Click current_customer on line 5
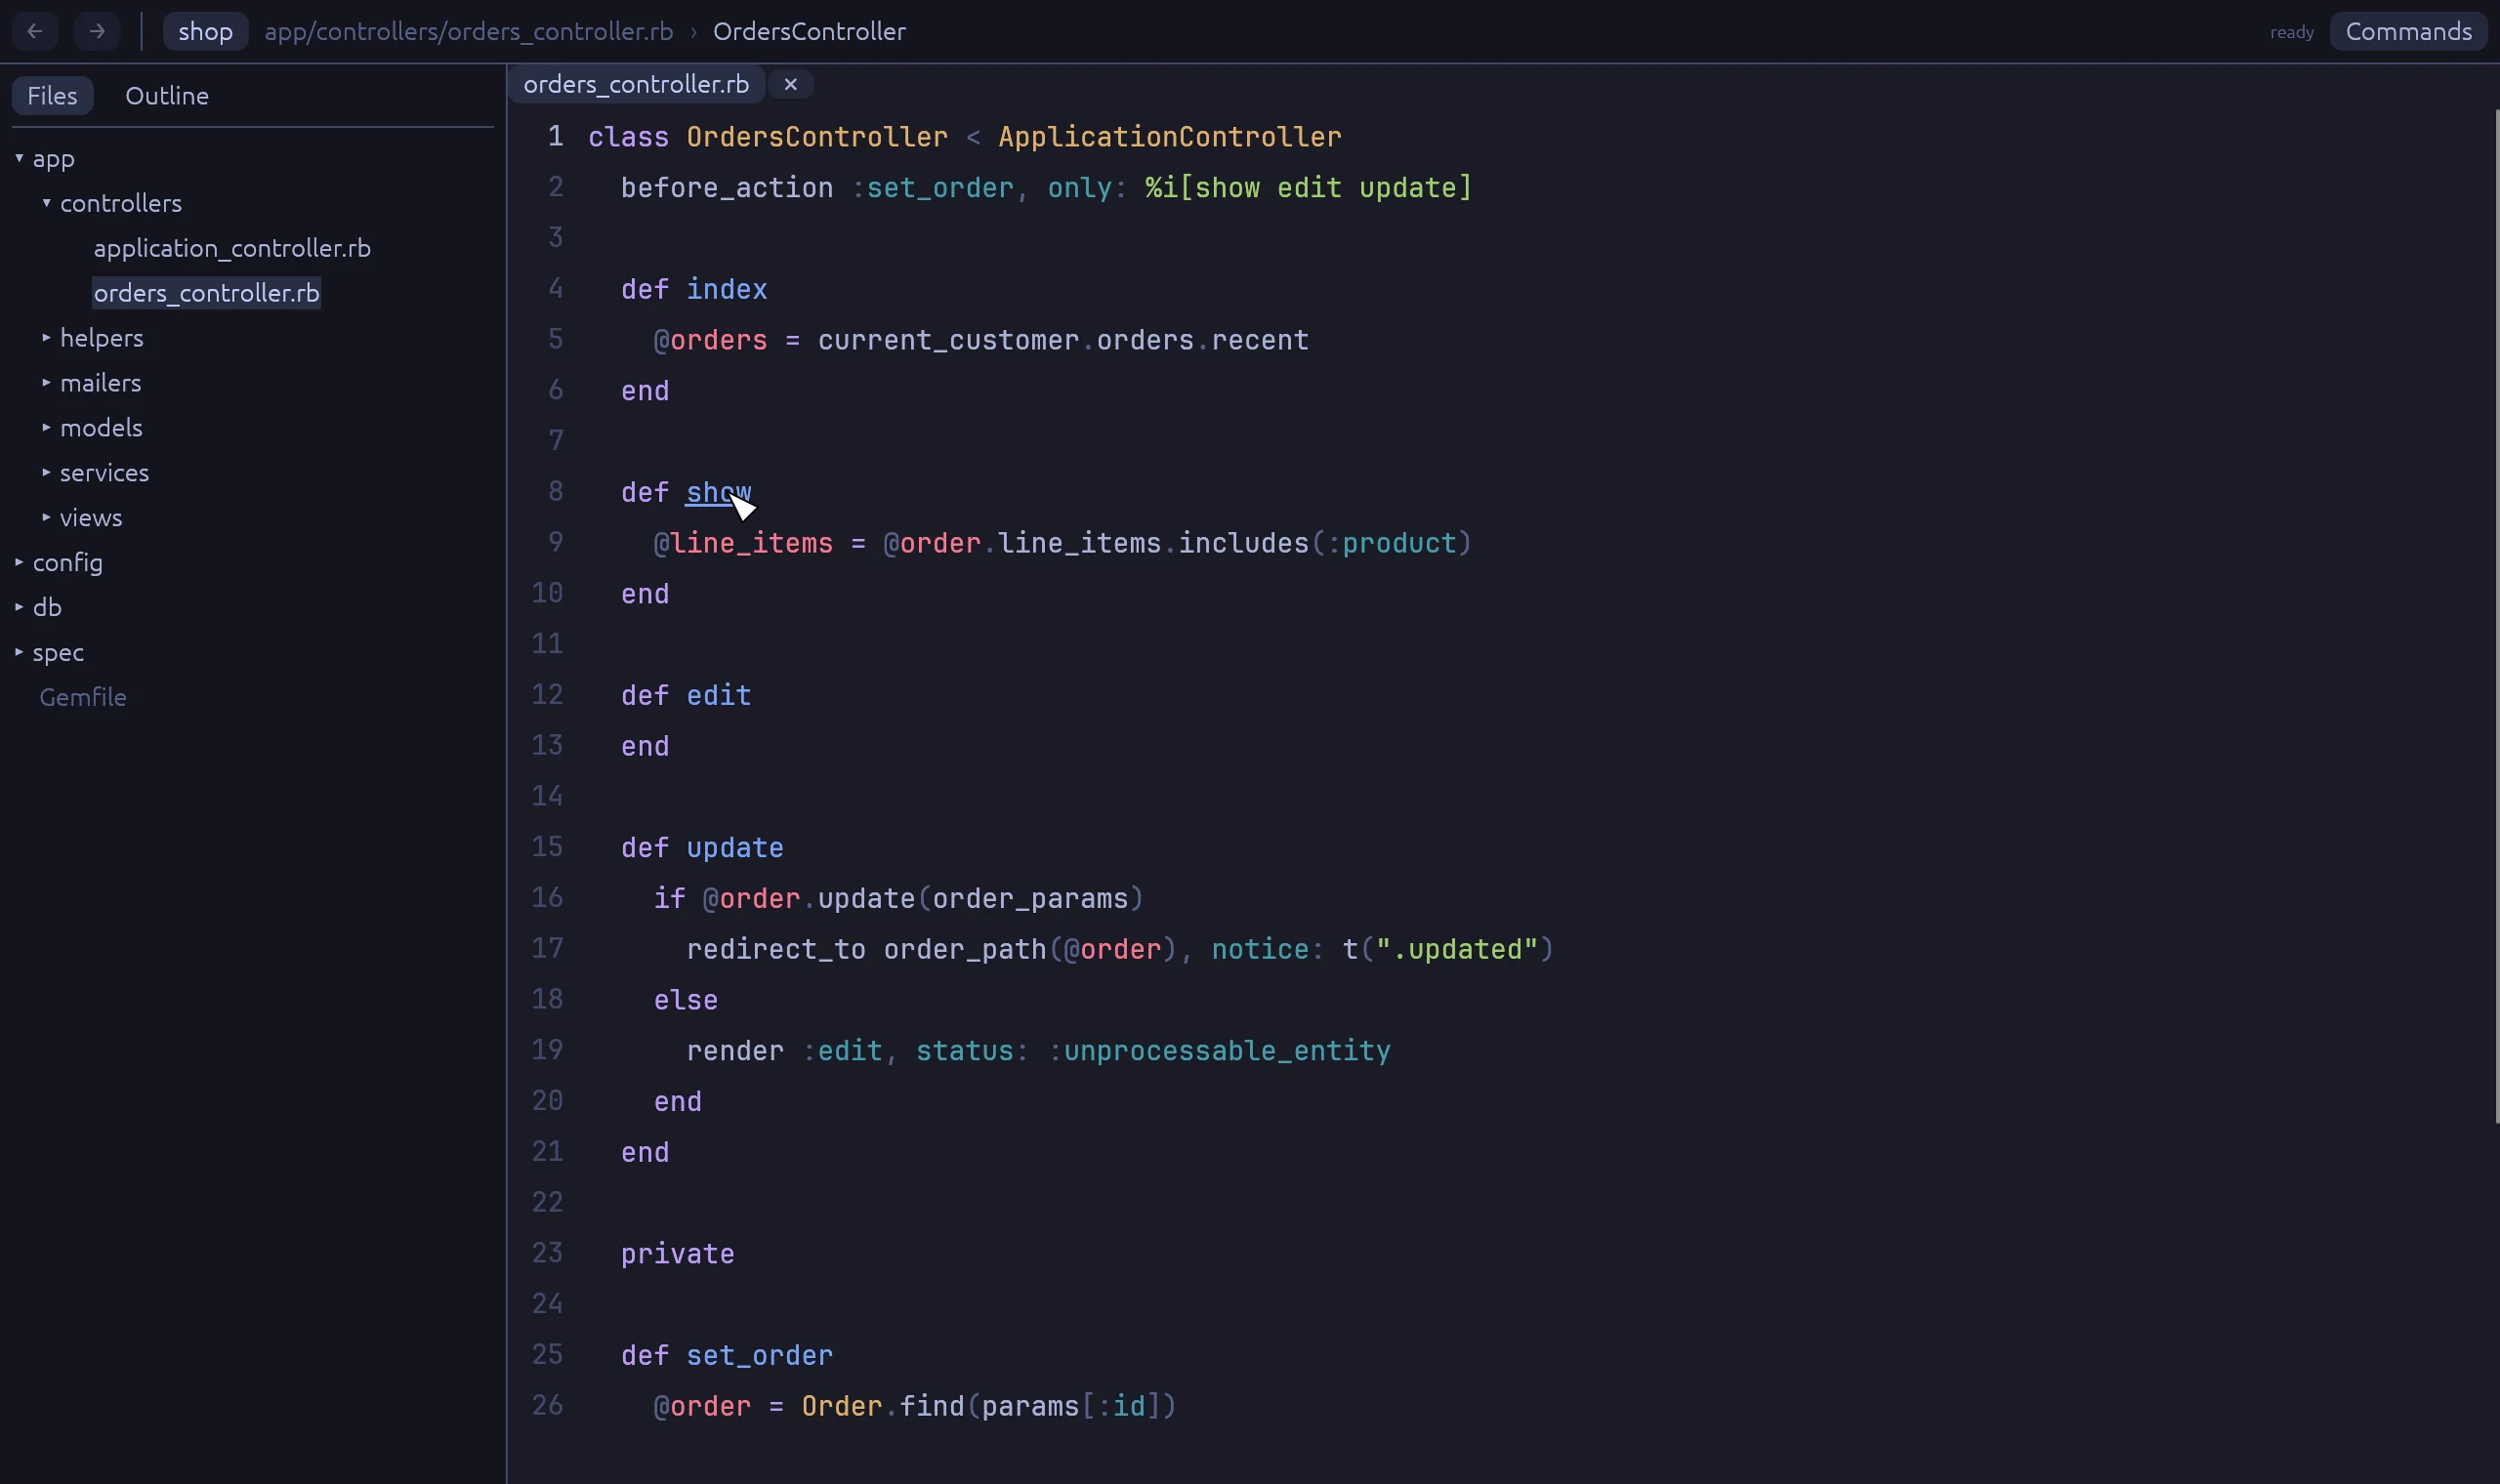 (x=948, y=340)
